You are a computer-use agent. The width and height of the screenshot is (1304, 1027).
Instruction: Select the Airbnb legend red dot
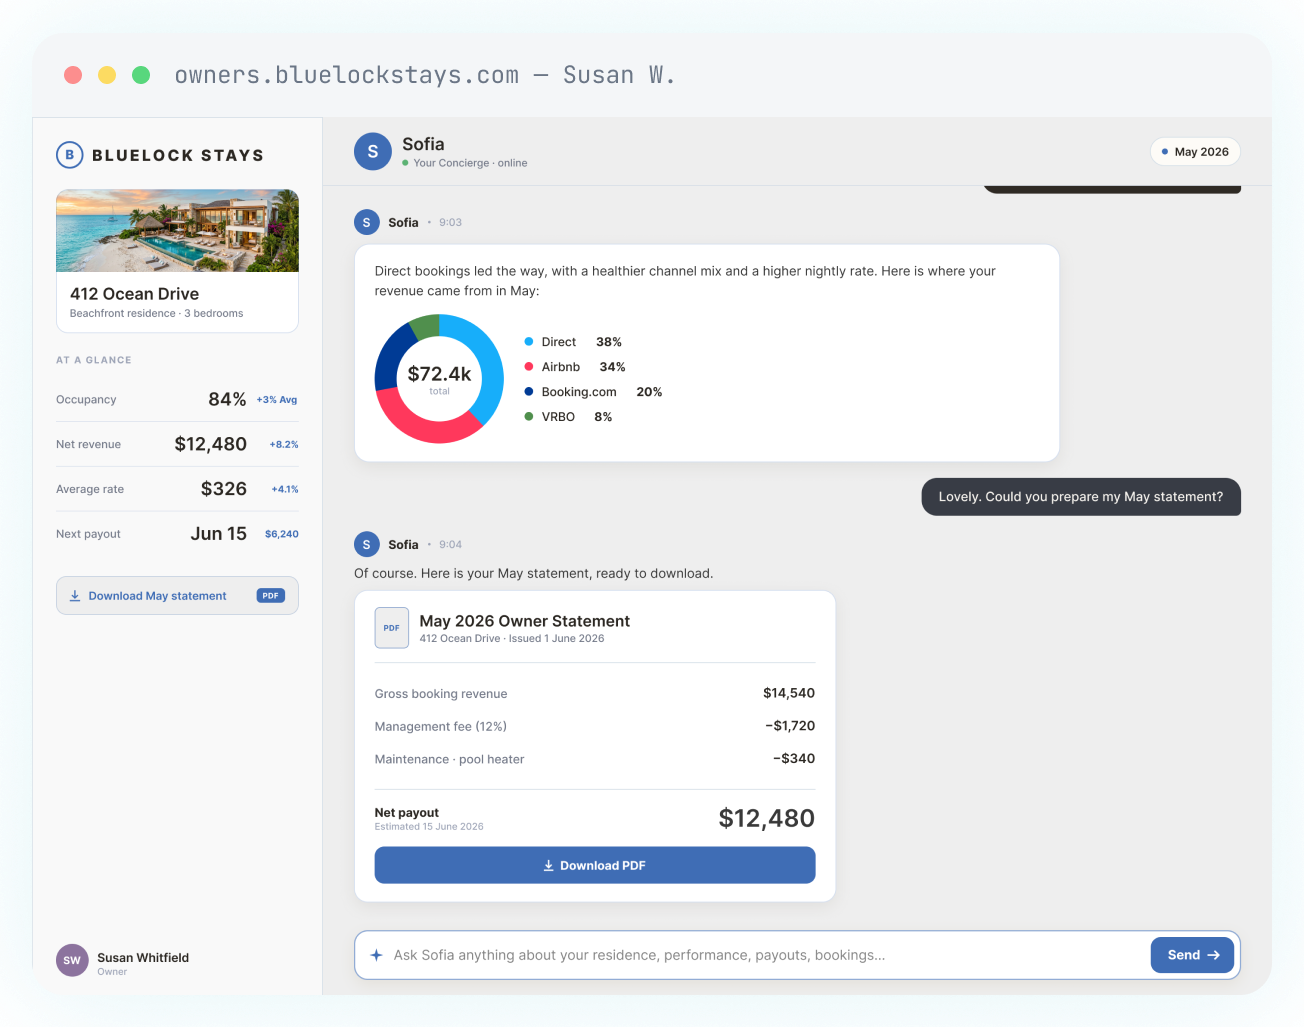tap(529, 367)
